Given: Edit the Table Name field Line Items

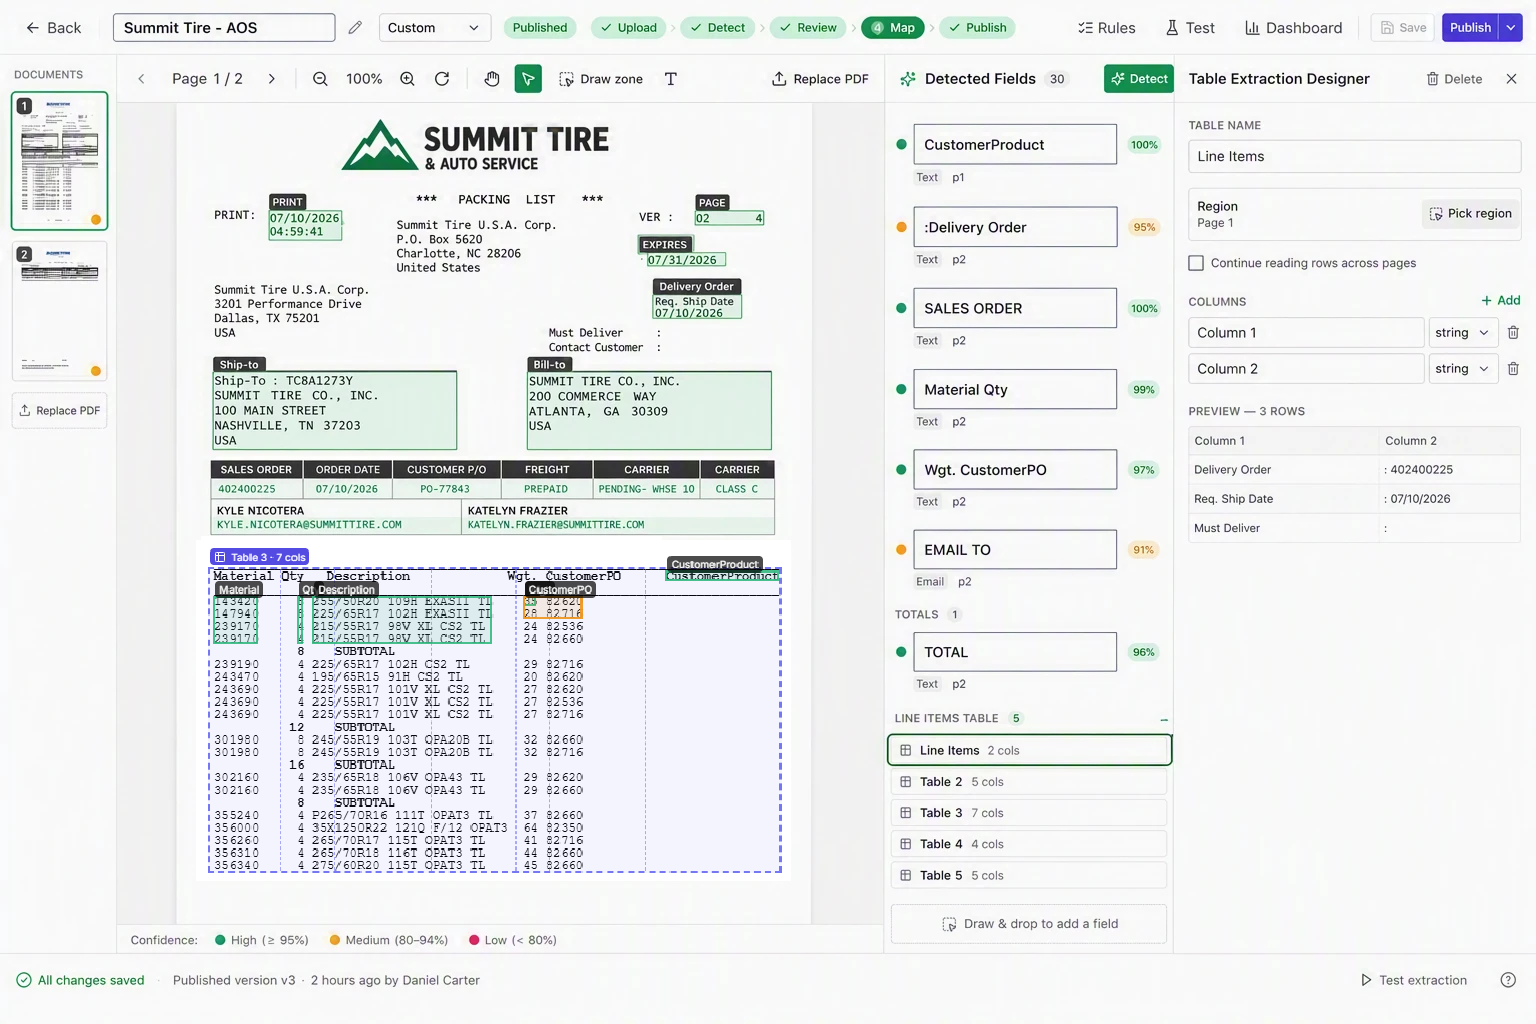Looking at the screenshot, I should coord(1354,156).
